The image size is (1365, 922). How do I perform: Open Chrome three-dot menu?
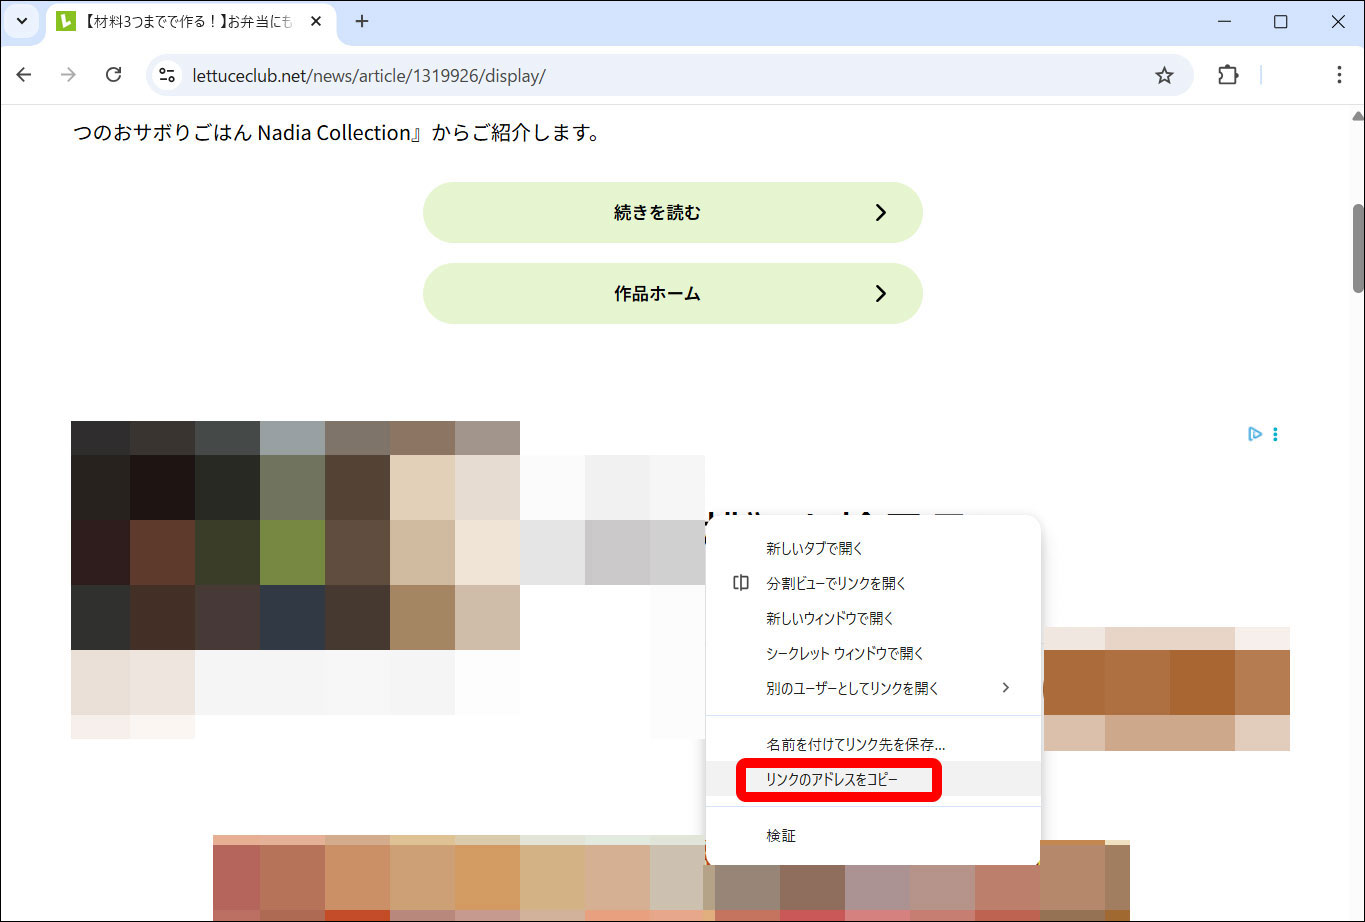click(1339, 75)
